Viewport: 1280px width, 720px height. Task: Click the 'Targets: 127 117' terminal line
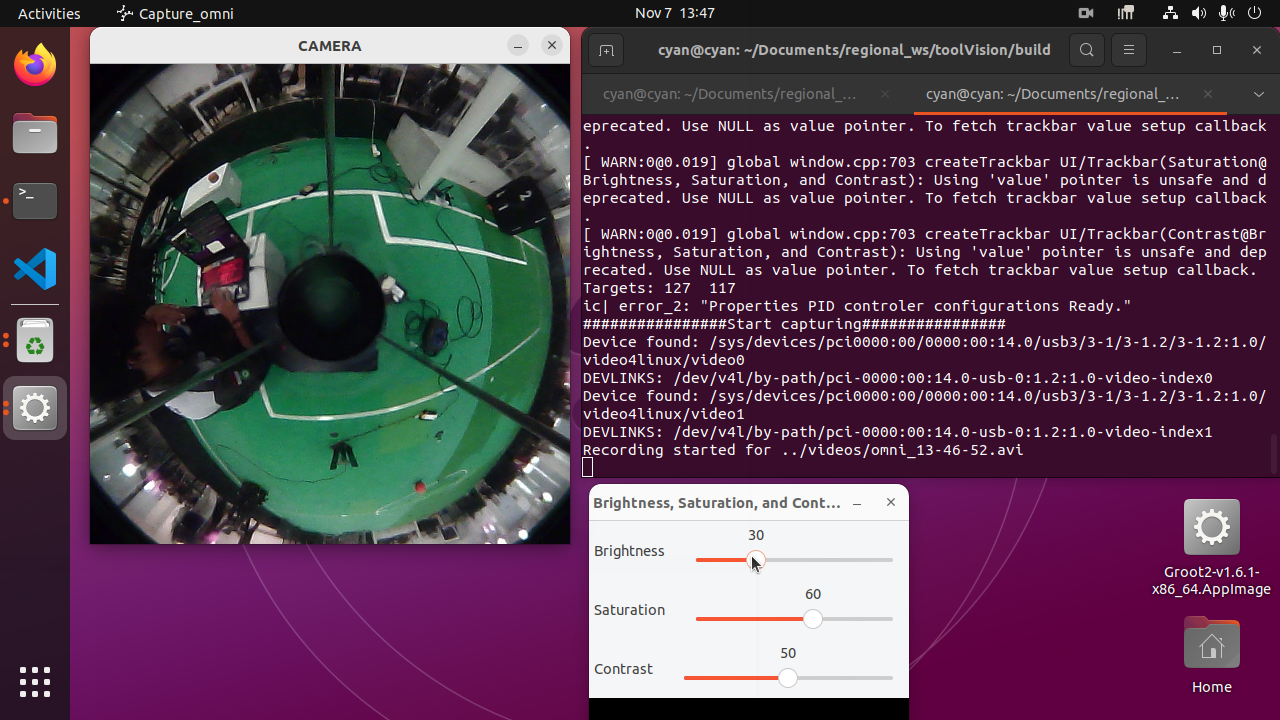659,288
